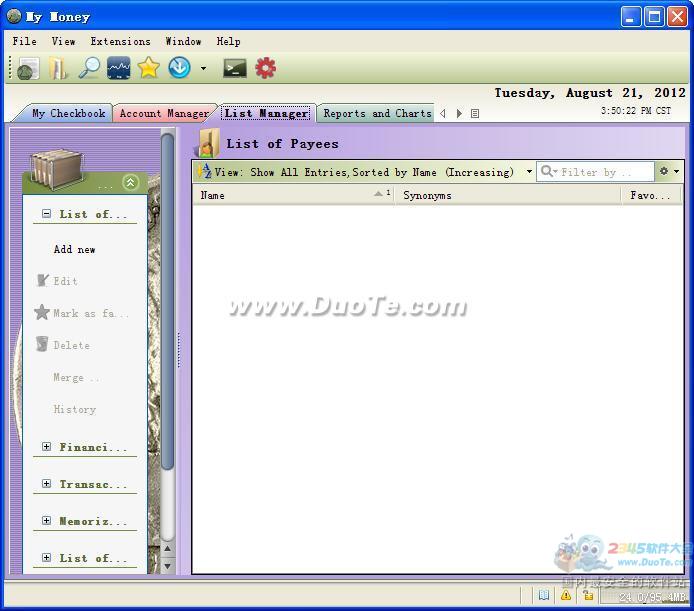This screenshot has height=611, width=694.
Task: Click the lock status bar icon
Action: click(588, 595)
